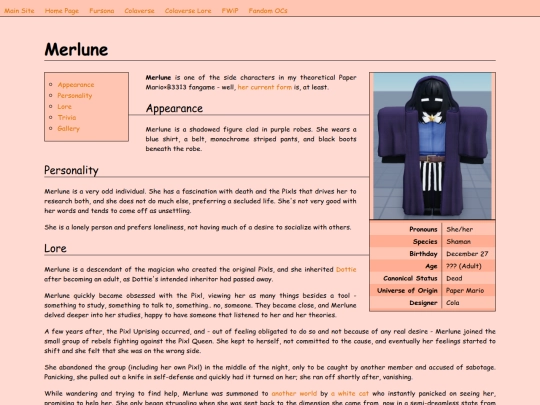
Task: Open the Dottie character link
Action: click(x=346, y=269)
